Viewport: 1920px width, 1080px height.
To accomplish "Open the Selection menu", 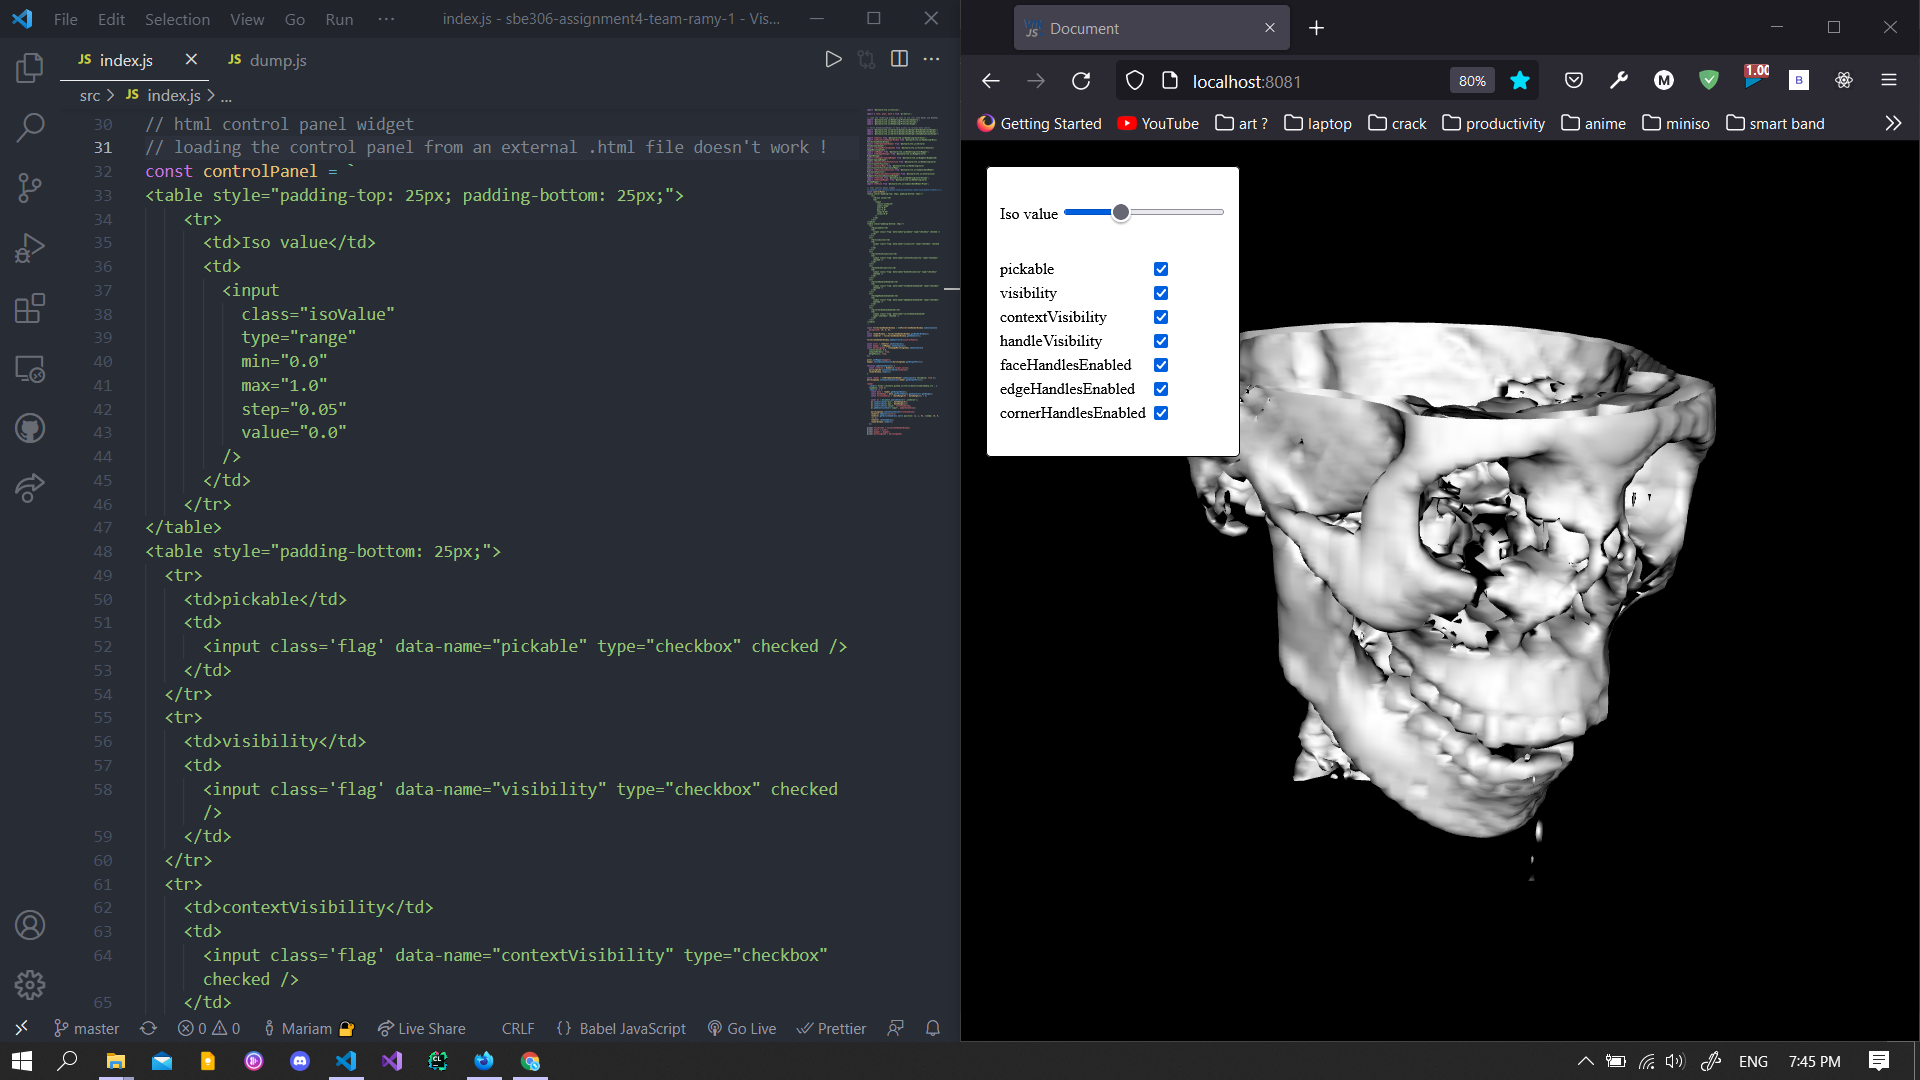I will point(177,19).
